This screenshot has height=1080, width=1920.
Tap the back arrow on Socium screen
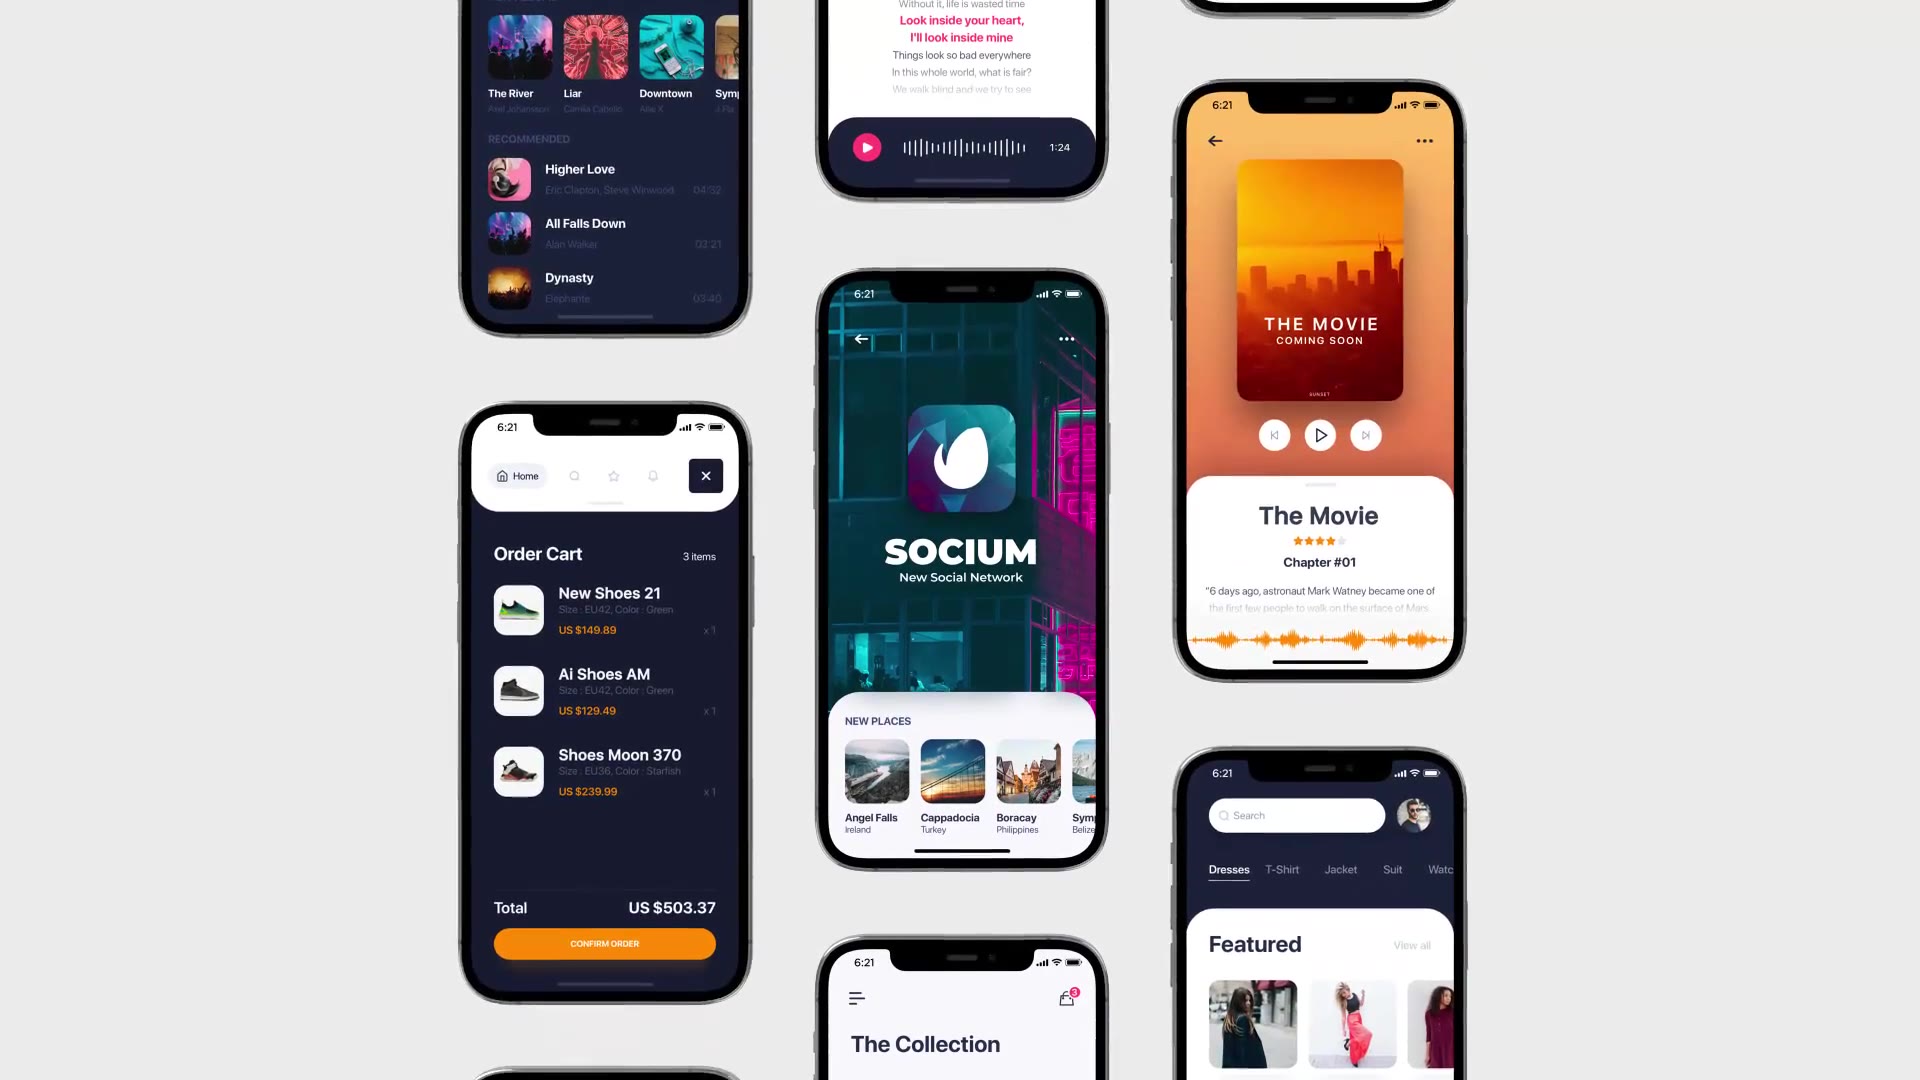point(860,339)
